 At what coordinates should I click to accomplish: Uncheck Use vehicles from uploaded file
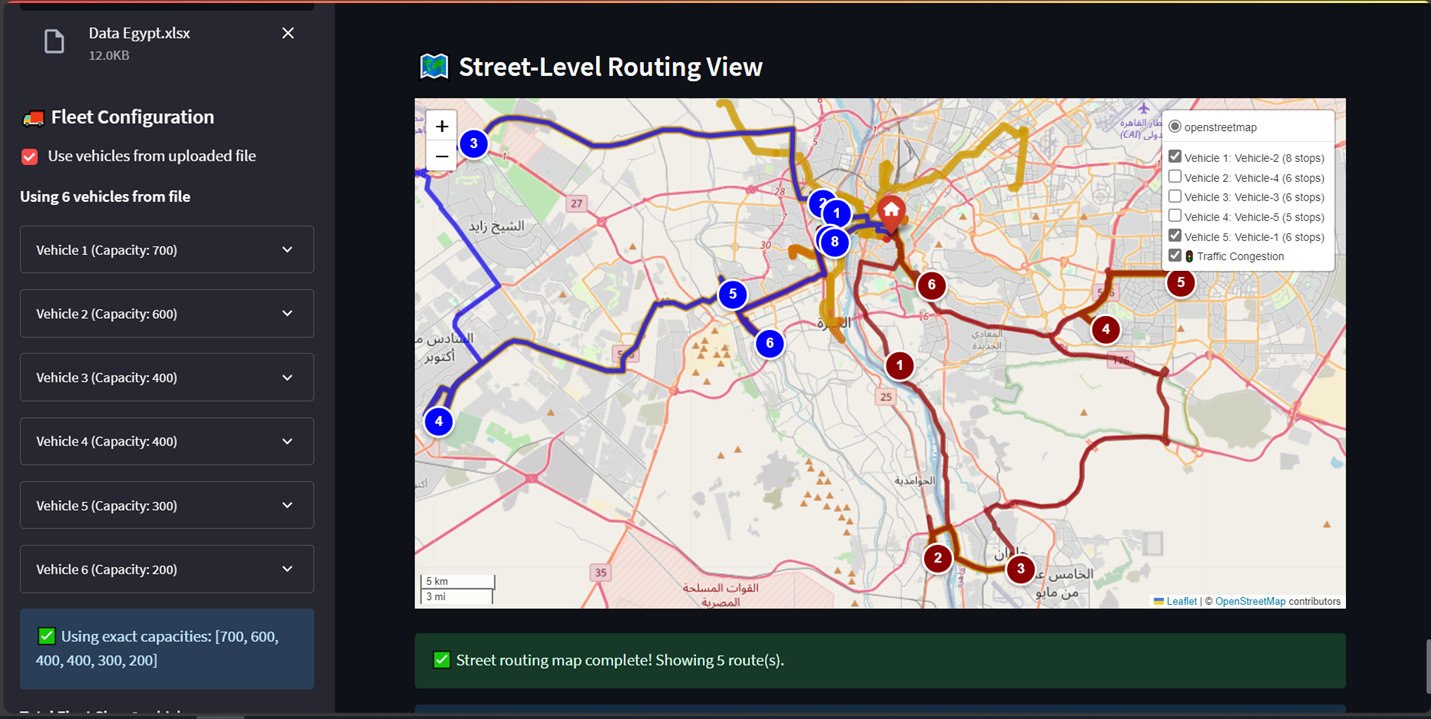(30, 157)
